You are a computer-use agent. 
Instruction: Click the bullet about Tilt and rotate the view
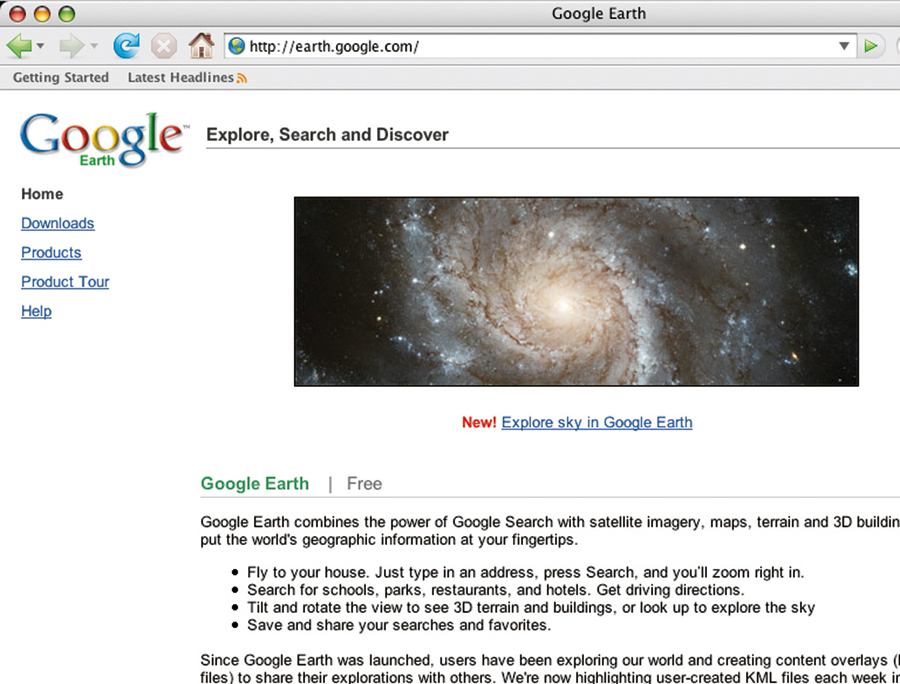531,608
